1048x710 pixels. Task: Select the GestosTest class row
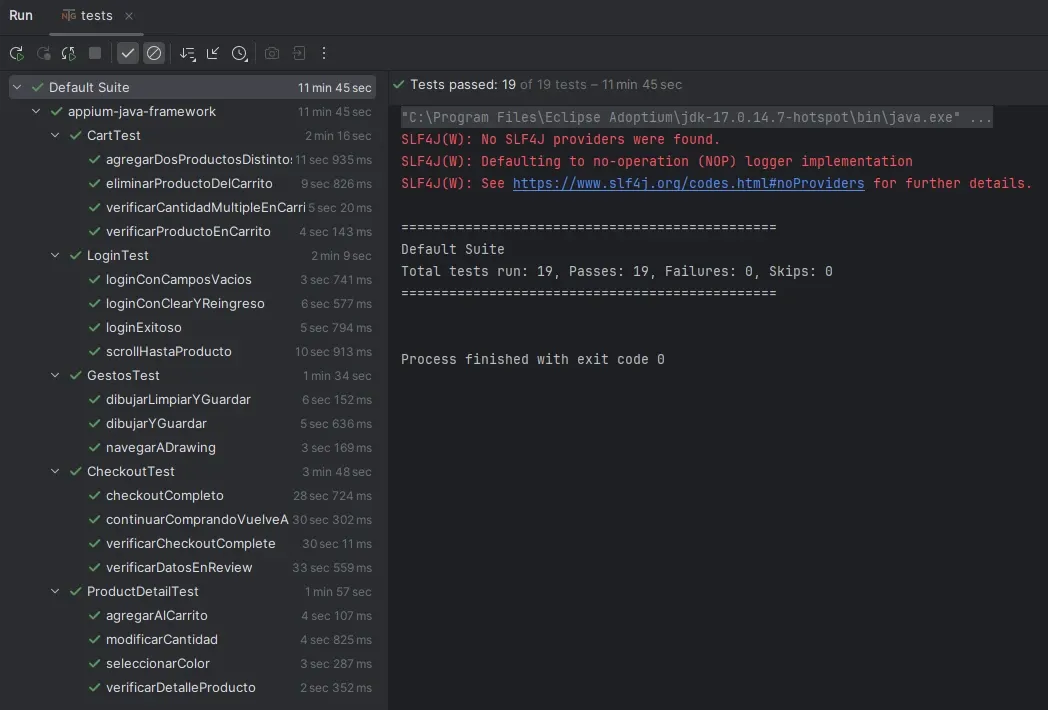point(192,376)
